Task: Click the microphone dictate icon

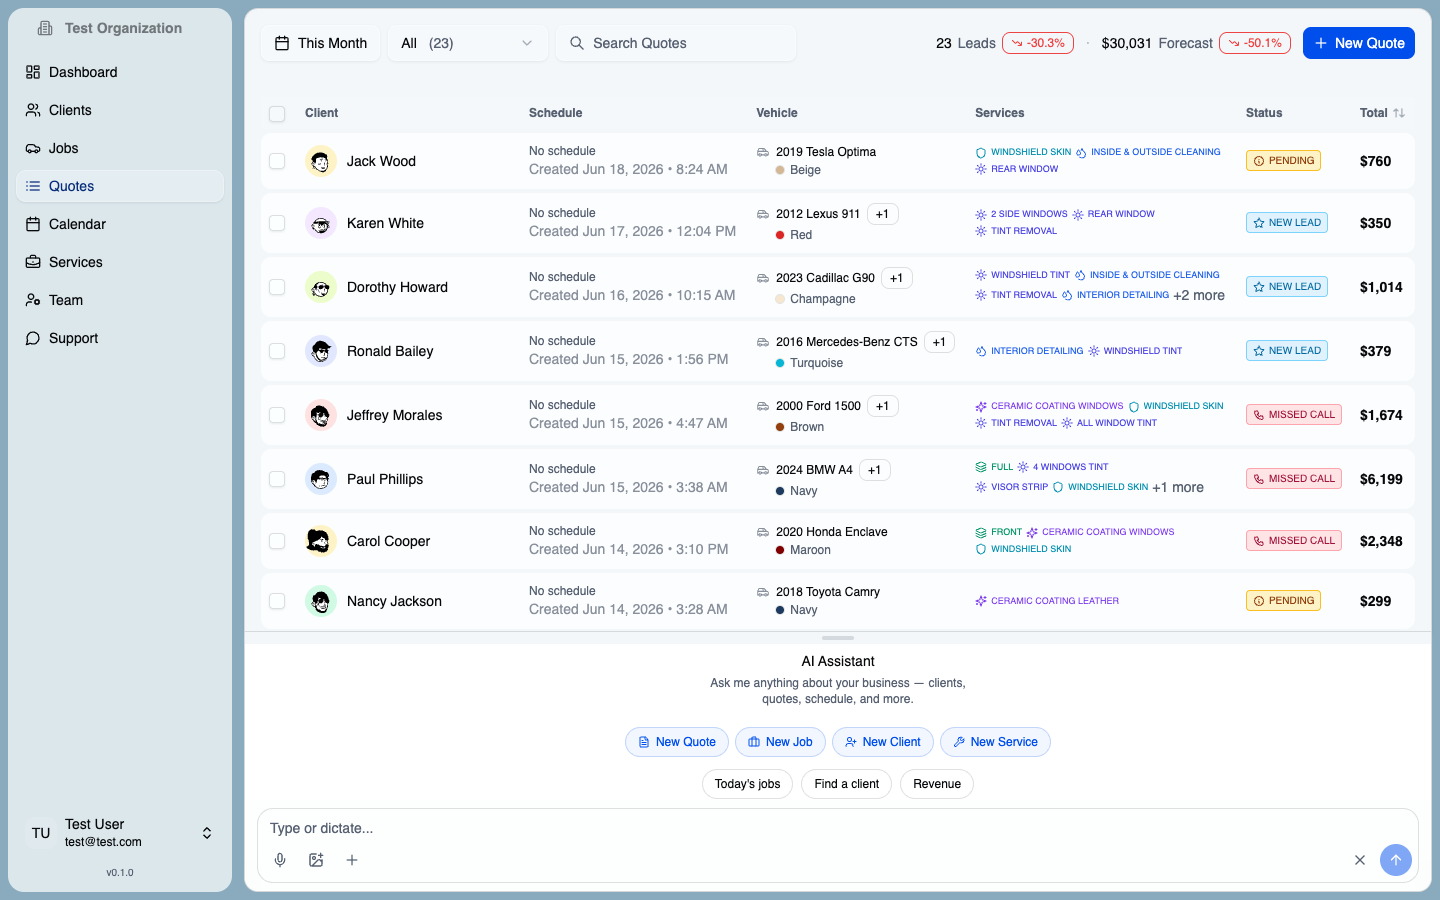Action: (x=280, y=860)
